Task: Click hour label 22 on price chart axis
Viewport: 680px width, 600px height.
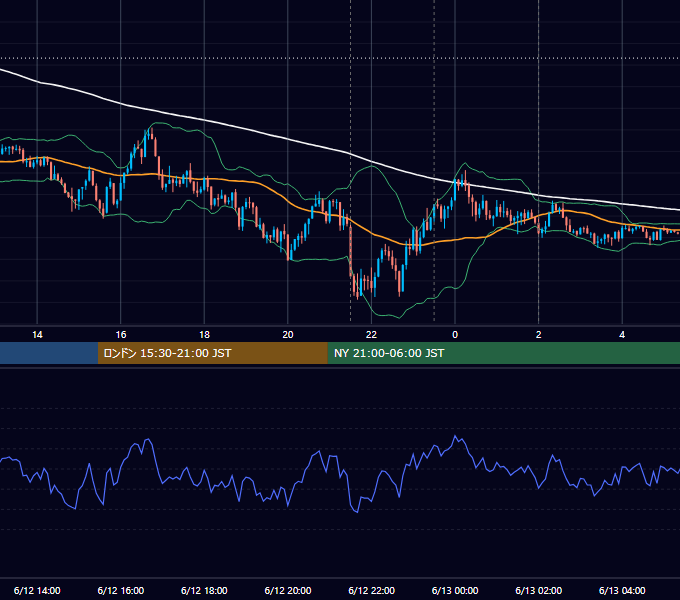Action: click(372, 335)
